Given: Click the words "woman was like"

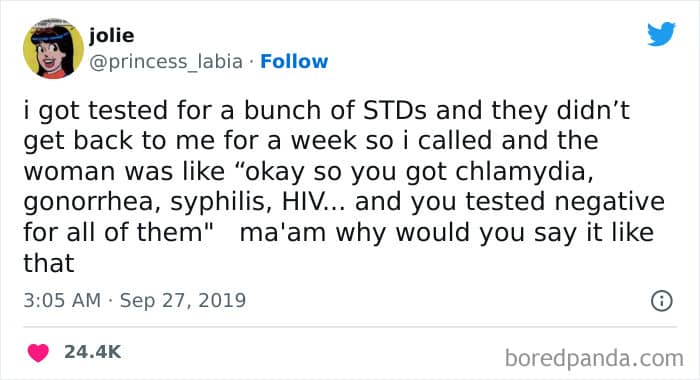Looking at the screenshot, I should coord(124,171).
